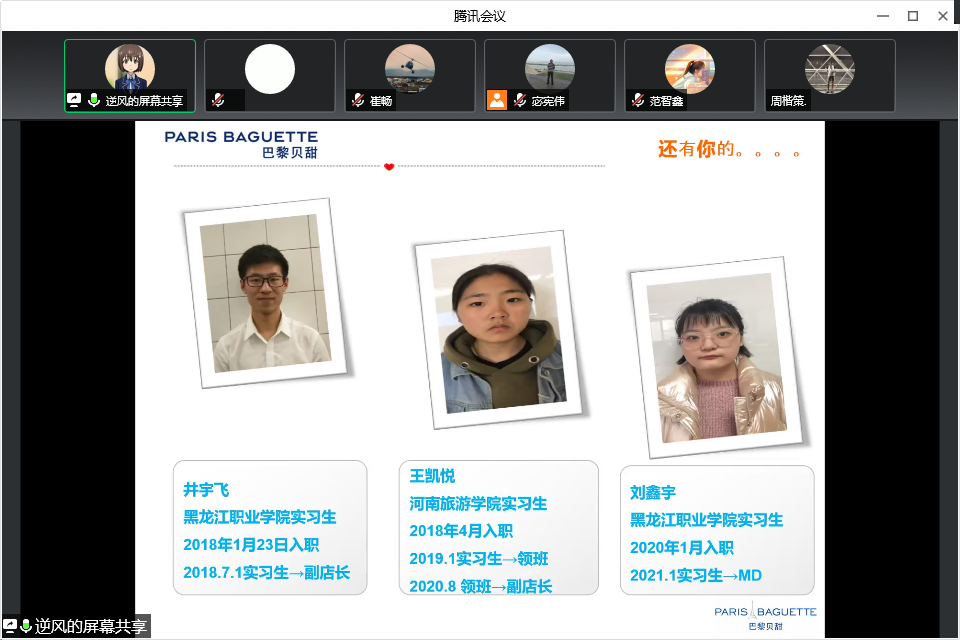
Task: Click green mic icon in bottom-left share label
Action: [26, 627]
